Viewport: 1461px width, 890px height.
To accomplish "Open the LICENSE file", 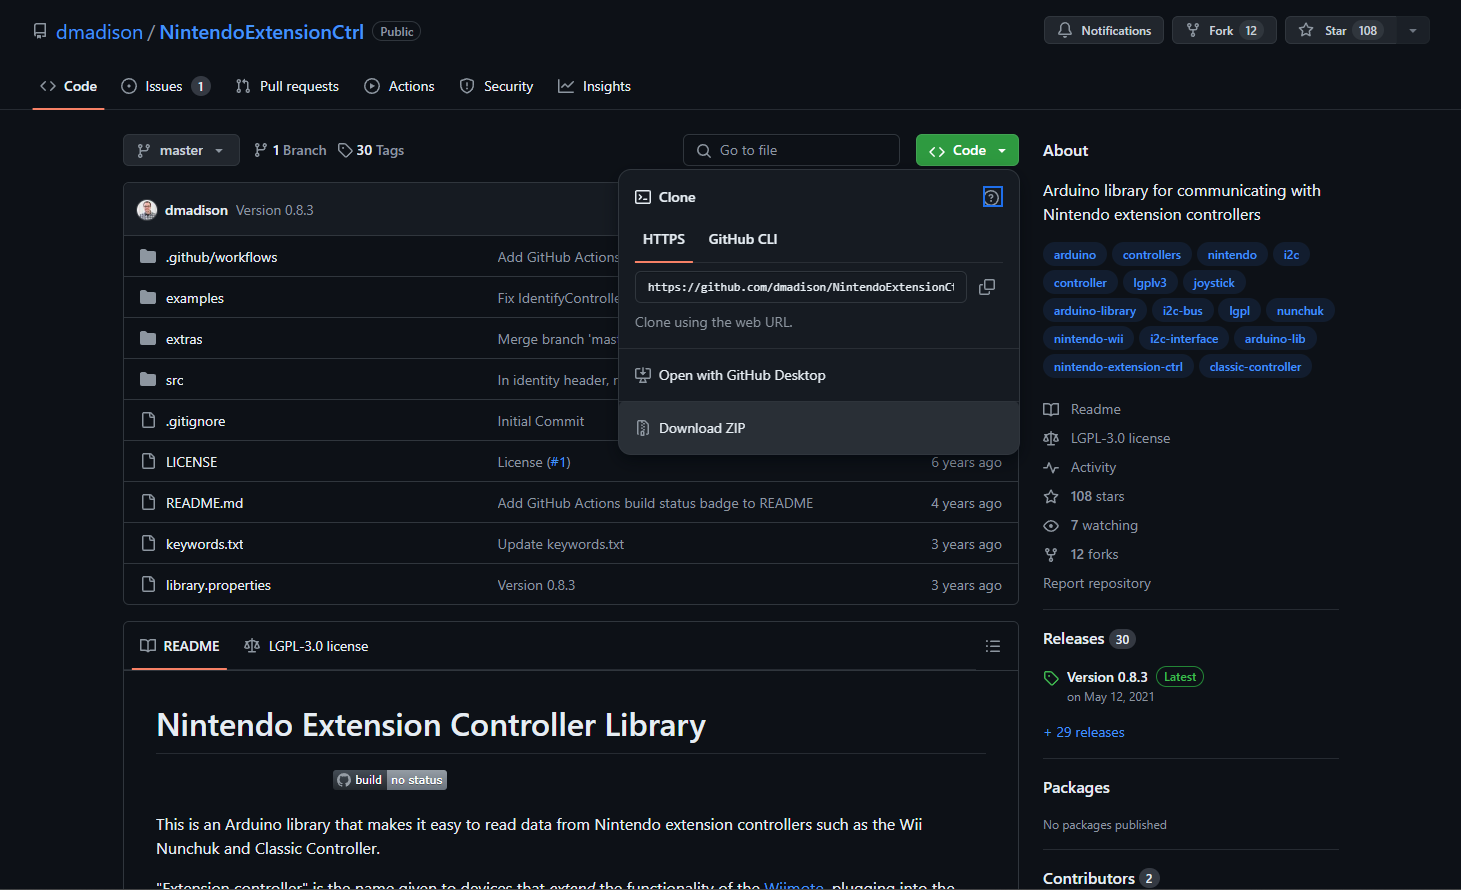I will [x=192, y=462].
